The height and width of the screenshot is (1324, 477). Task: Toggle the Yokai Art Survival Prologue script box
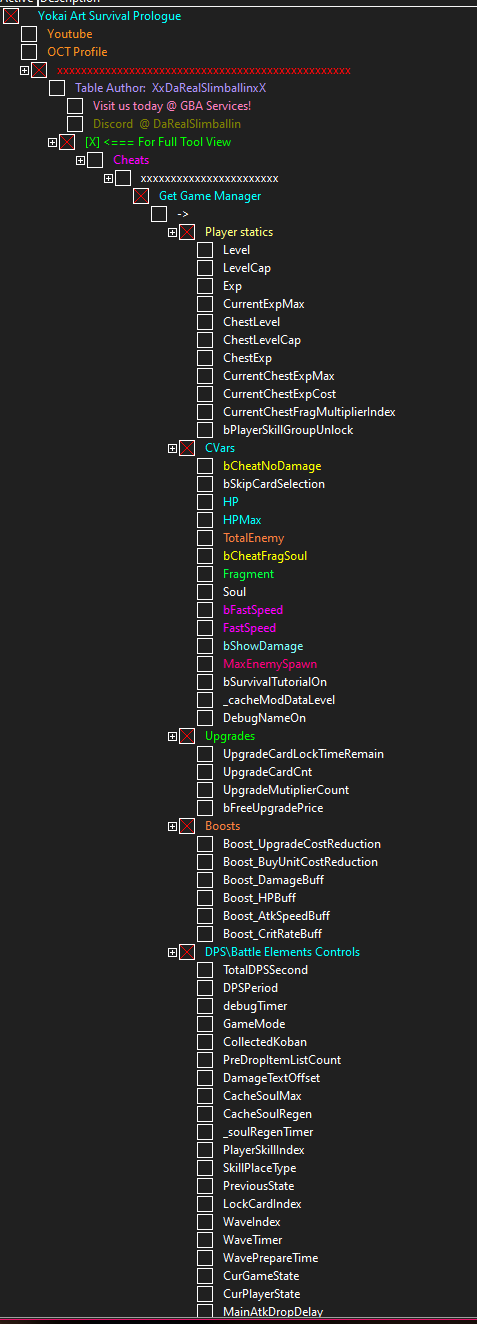[x=11, y=16]
